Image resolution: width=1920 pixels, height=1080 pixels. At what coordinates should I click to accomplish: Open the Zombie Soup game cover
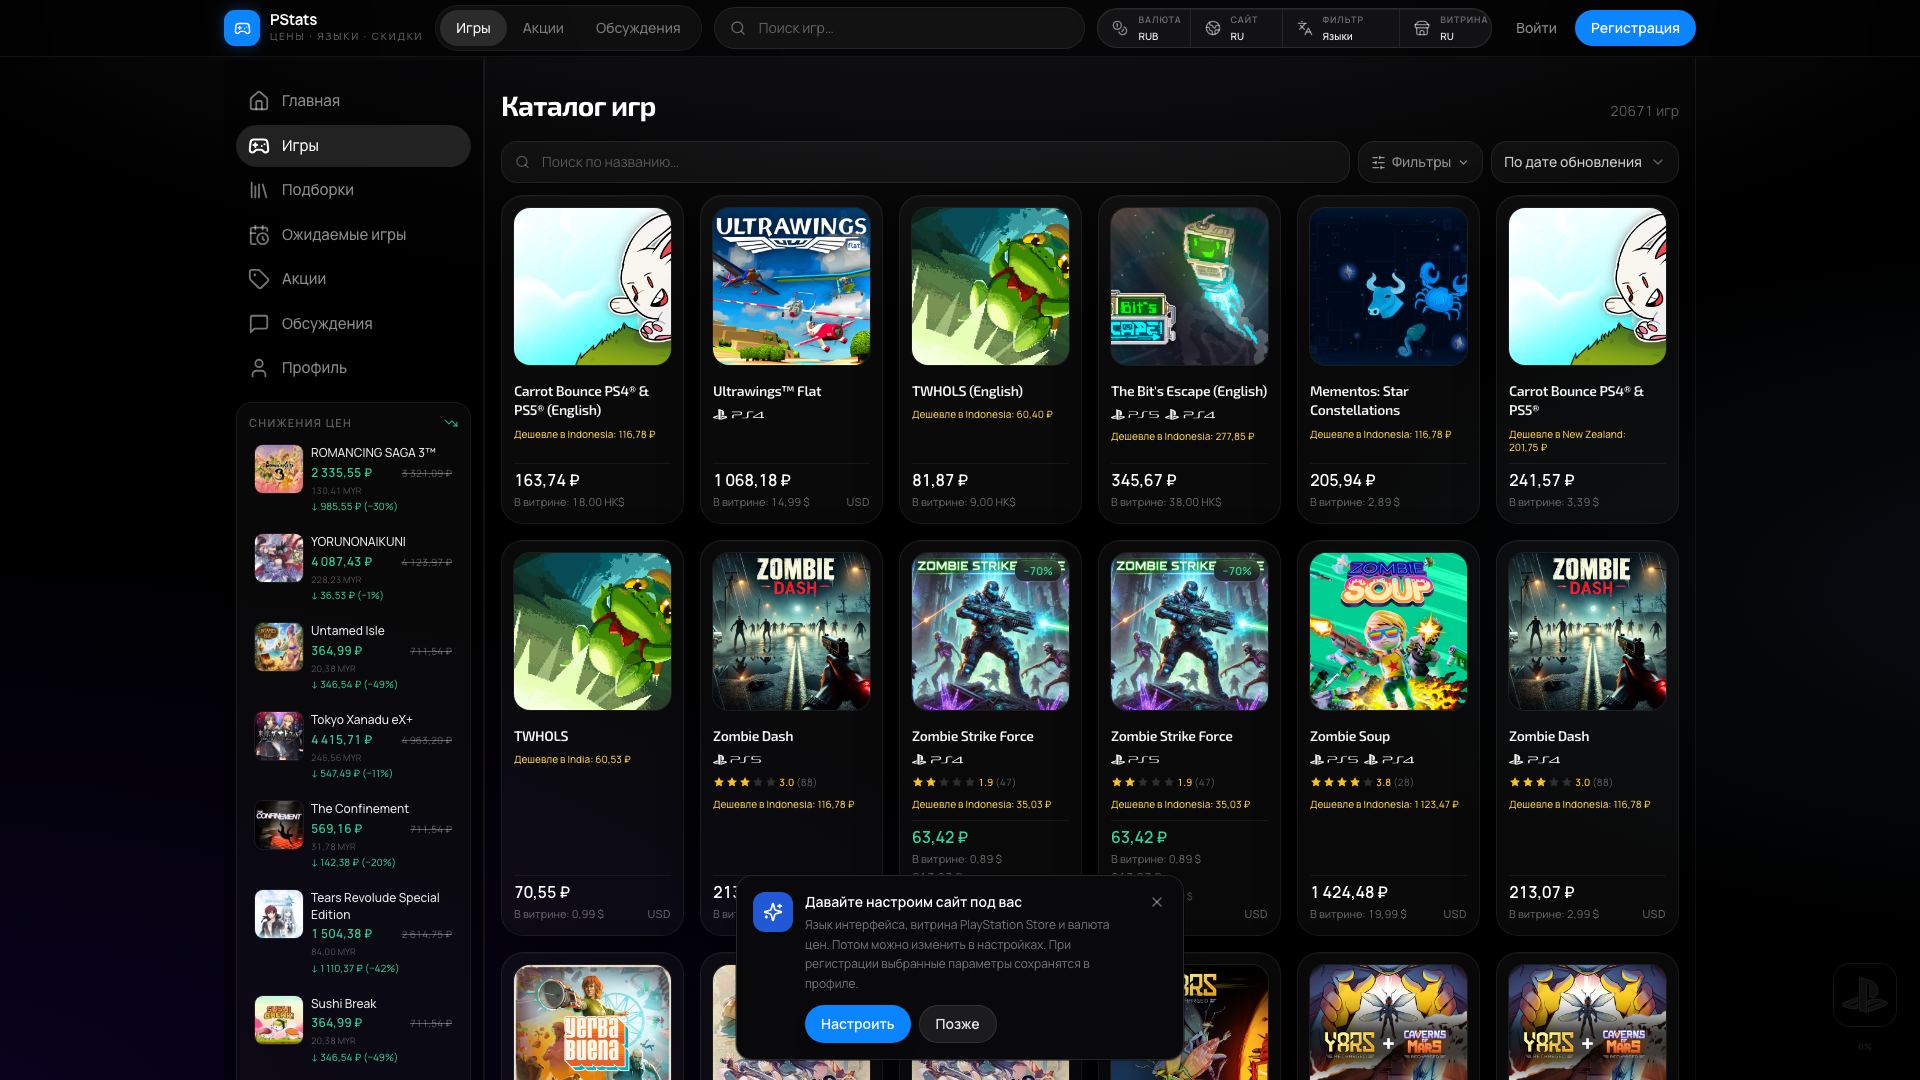click(1388, 631)
